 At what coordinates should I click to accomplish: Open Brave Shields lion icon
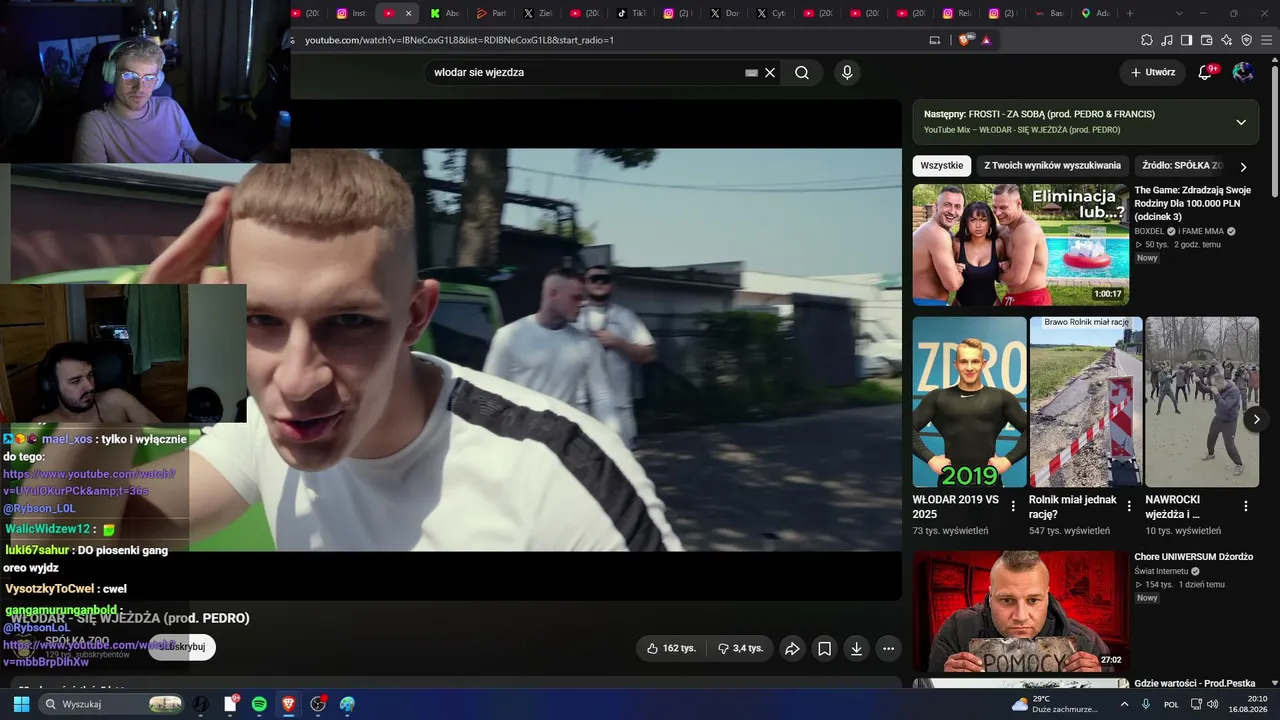[x=964, y=40]
